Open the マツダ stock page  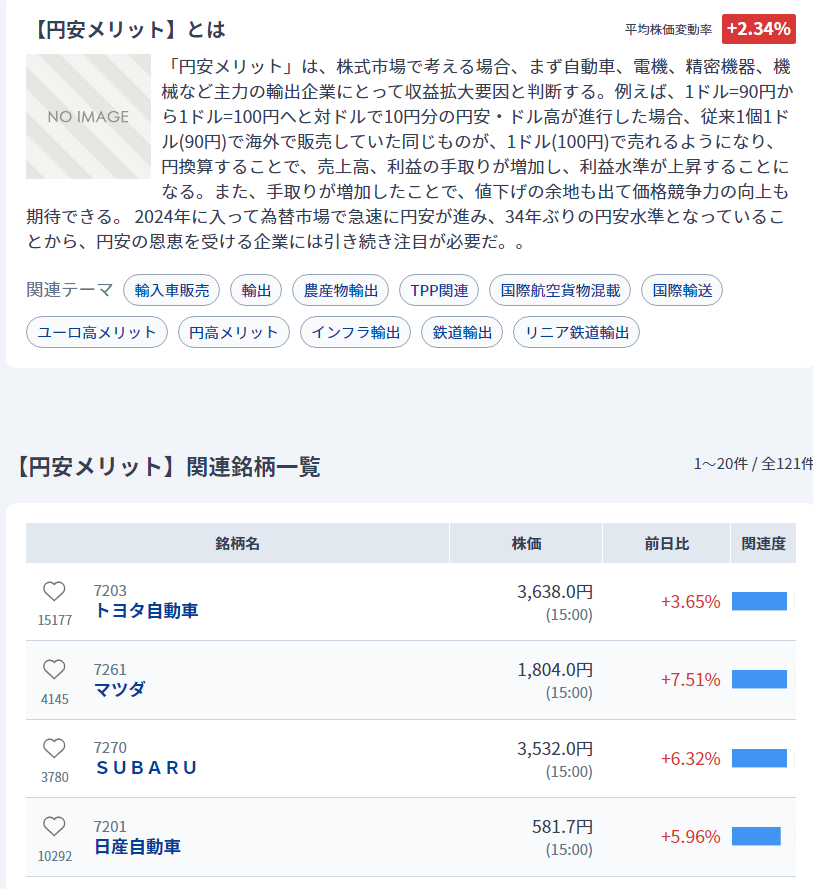tap(120, 689)
